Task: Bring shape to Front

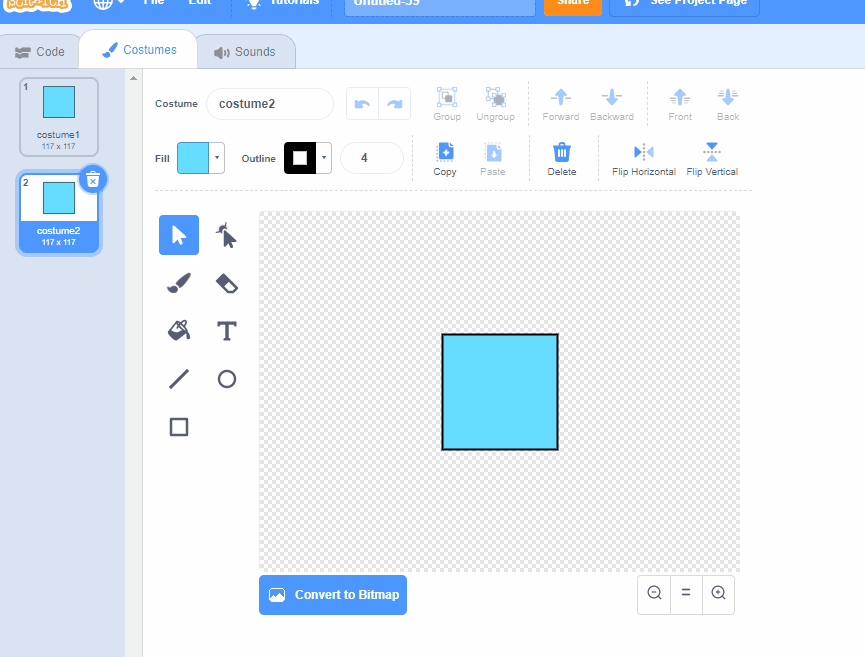Action: click(680, 104)
